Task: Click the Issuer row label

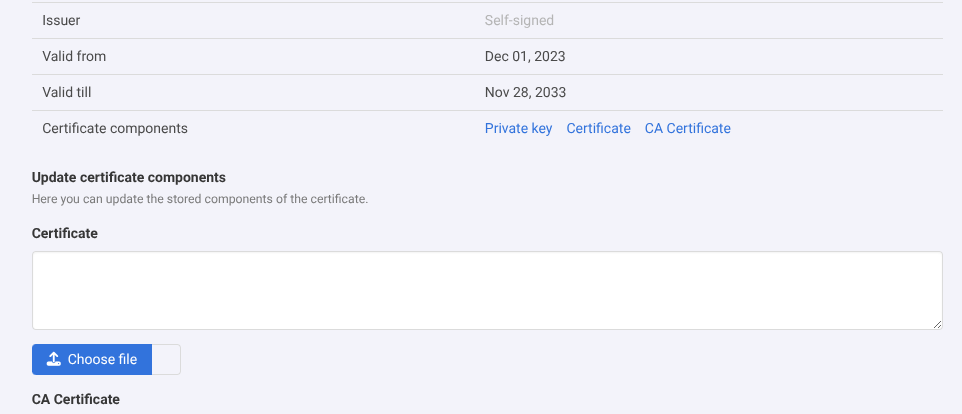Action: tap(61, 20)
